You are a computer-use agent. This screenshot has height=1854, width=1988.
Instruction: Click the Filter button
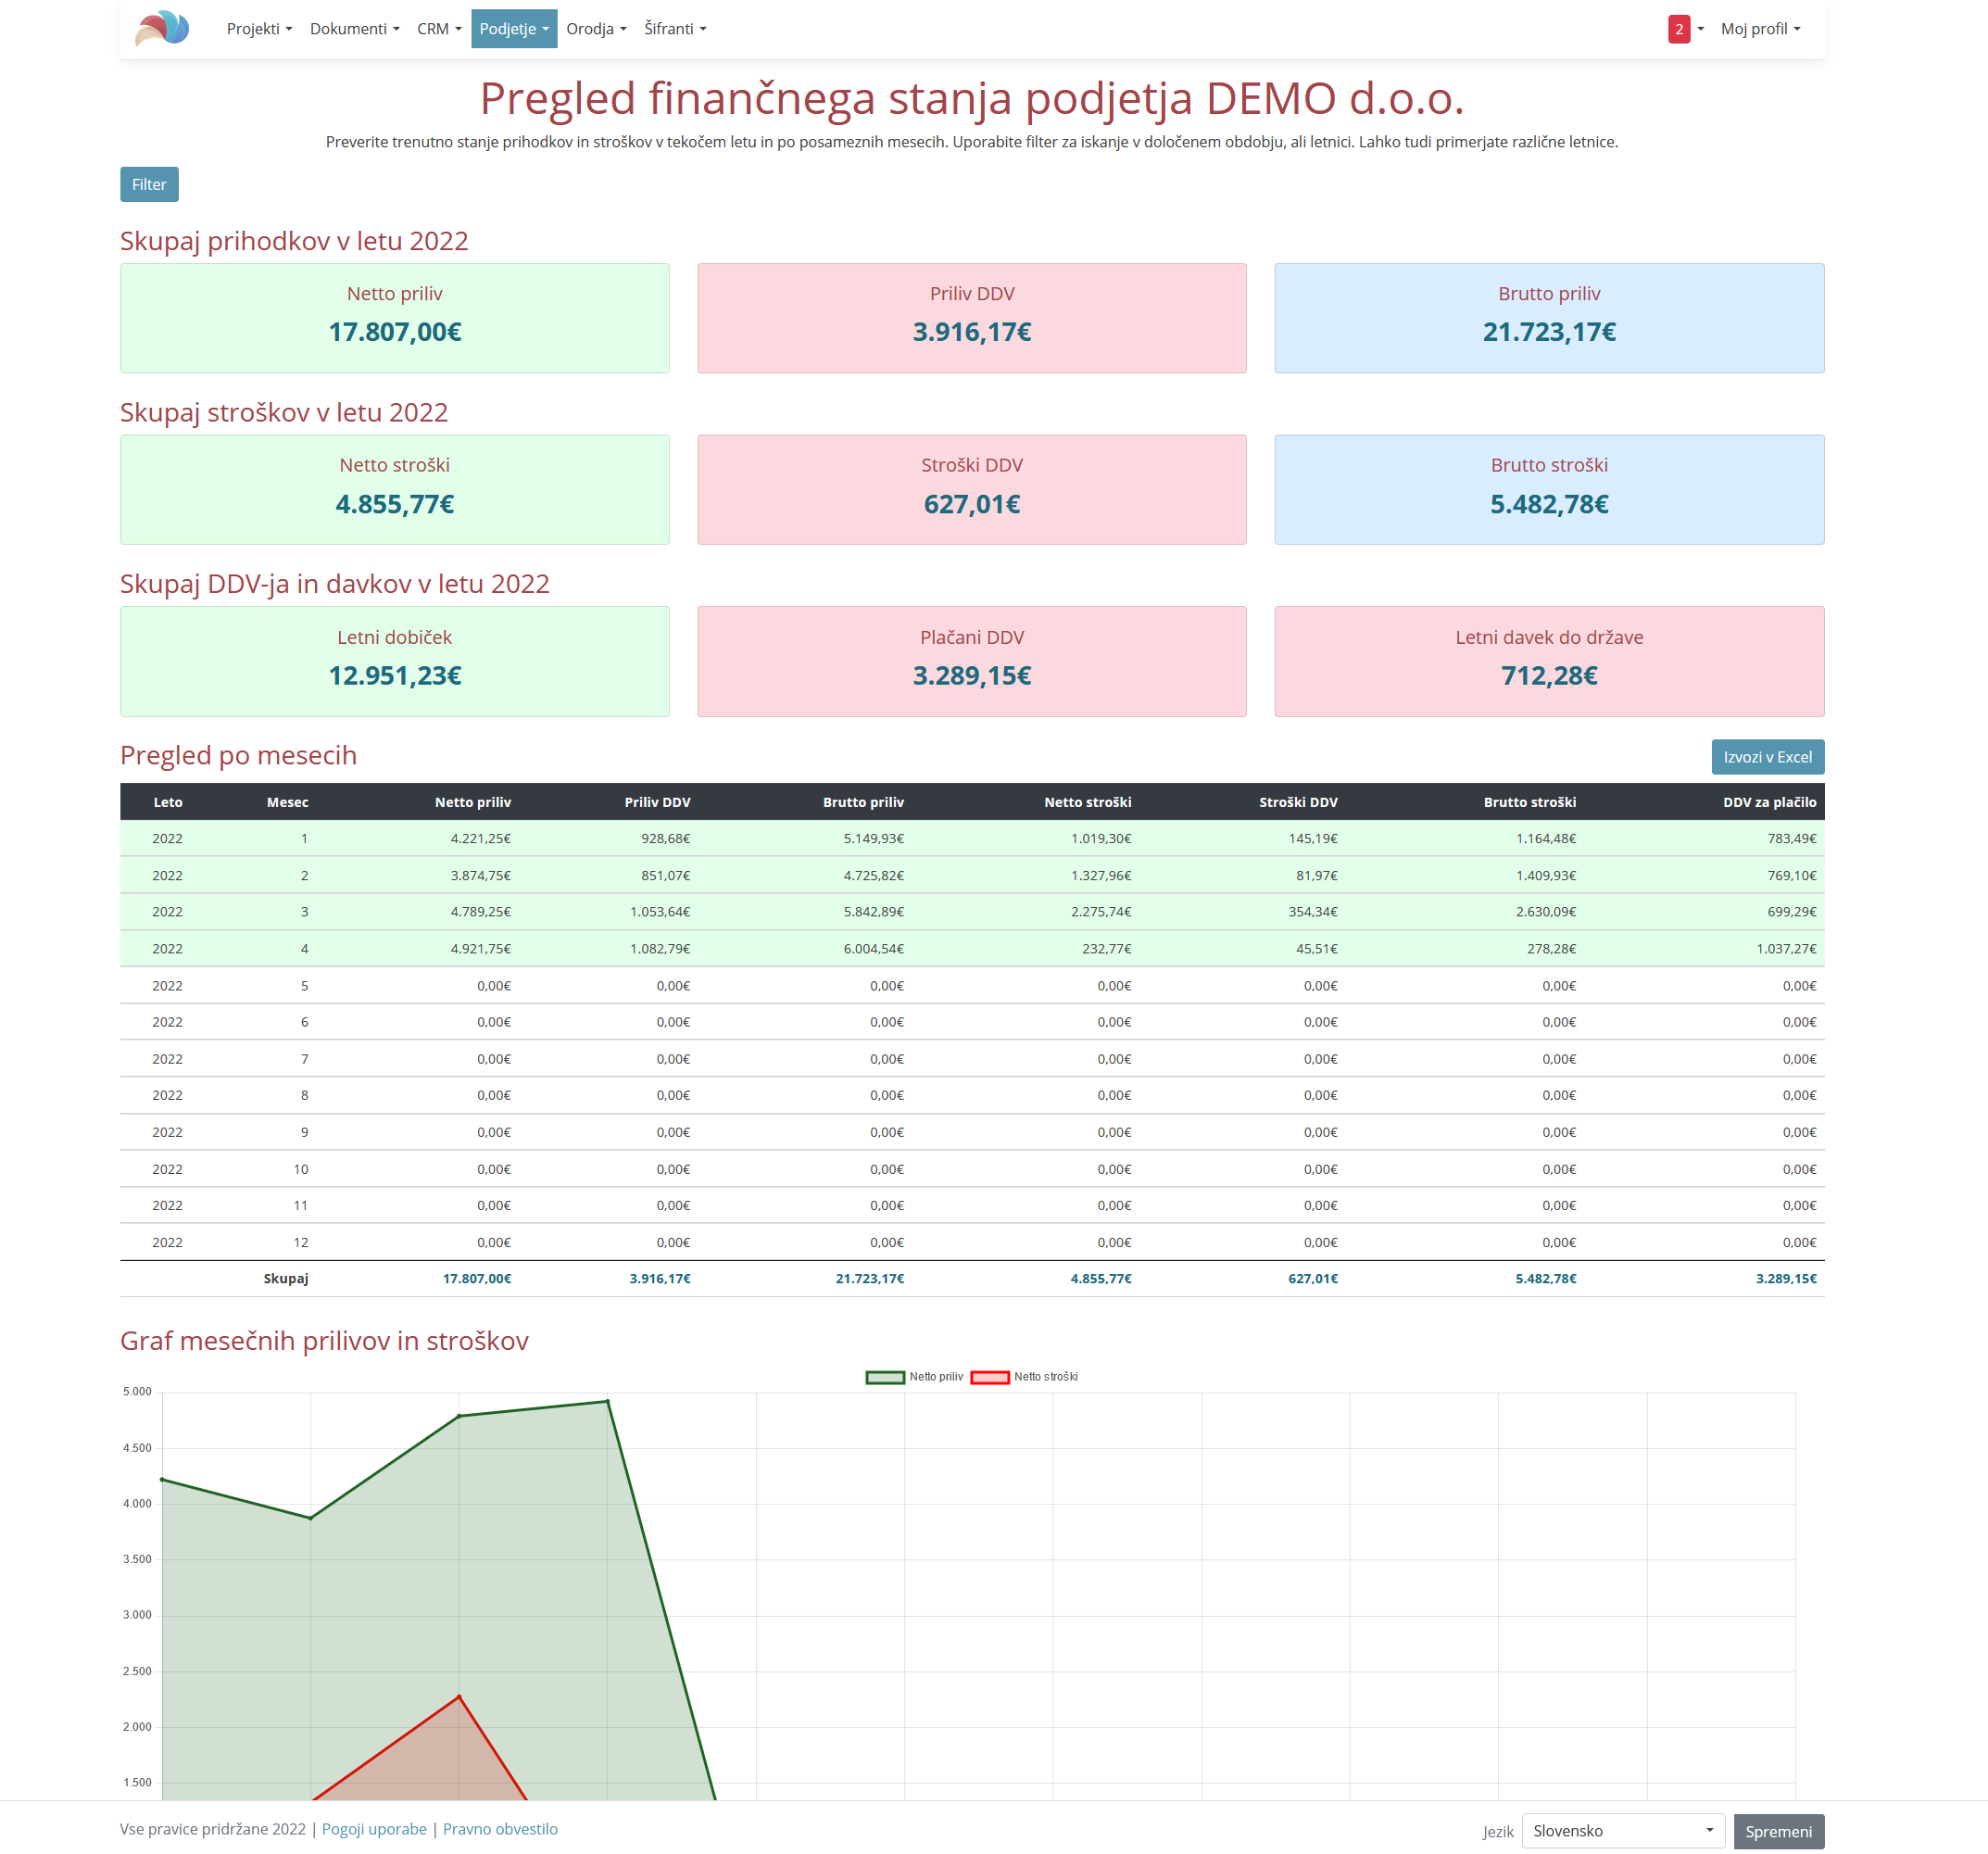tap(149, 184)
